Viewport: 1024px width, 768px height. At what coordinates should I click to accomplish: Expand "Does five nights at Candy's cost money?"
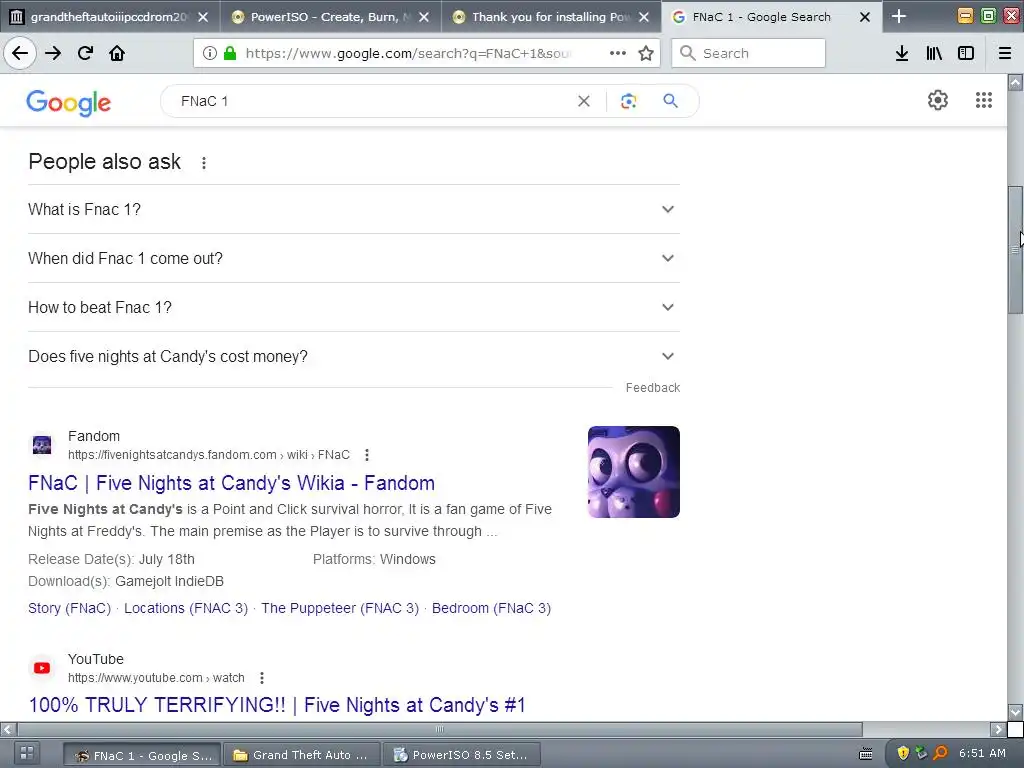pos(353,356)
